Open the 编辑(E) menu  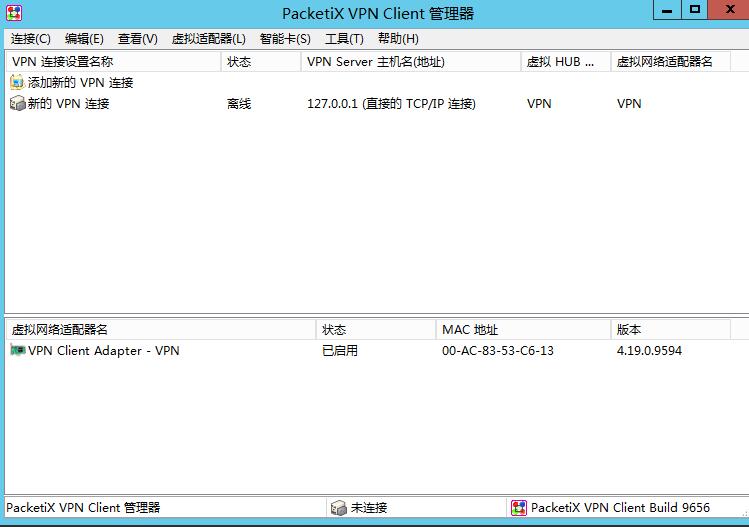pyautogui.click(x=84, y=39)
